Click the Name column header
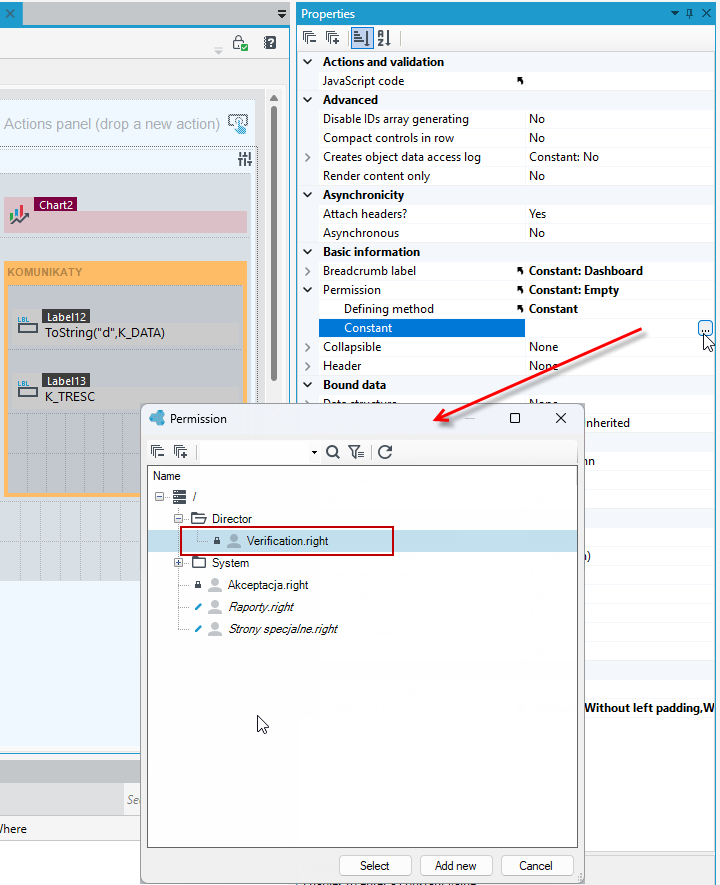 tap(167, 476)
